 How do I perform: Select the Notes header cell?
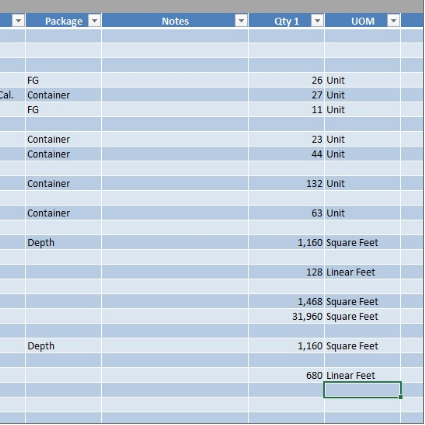[175, 21]
